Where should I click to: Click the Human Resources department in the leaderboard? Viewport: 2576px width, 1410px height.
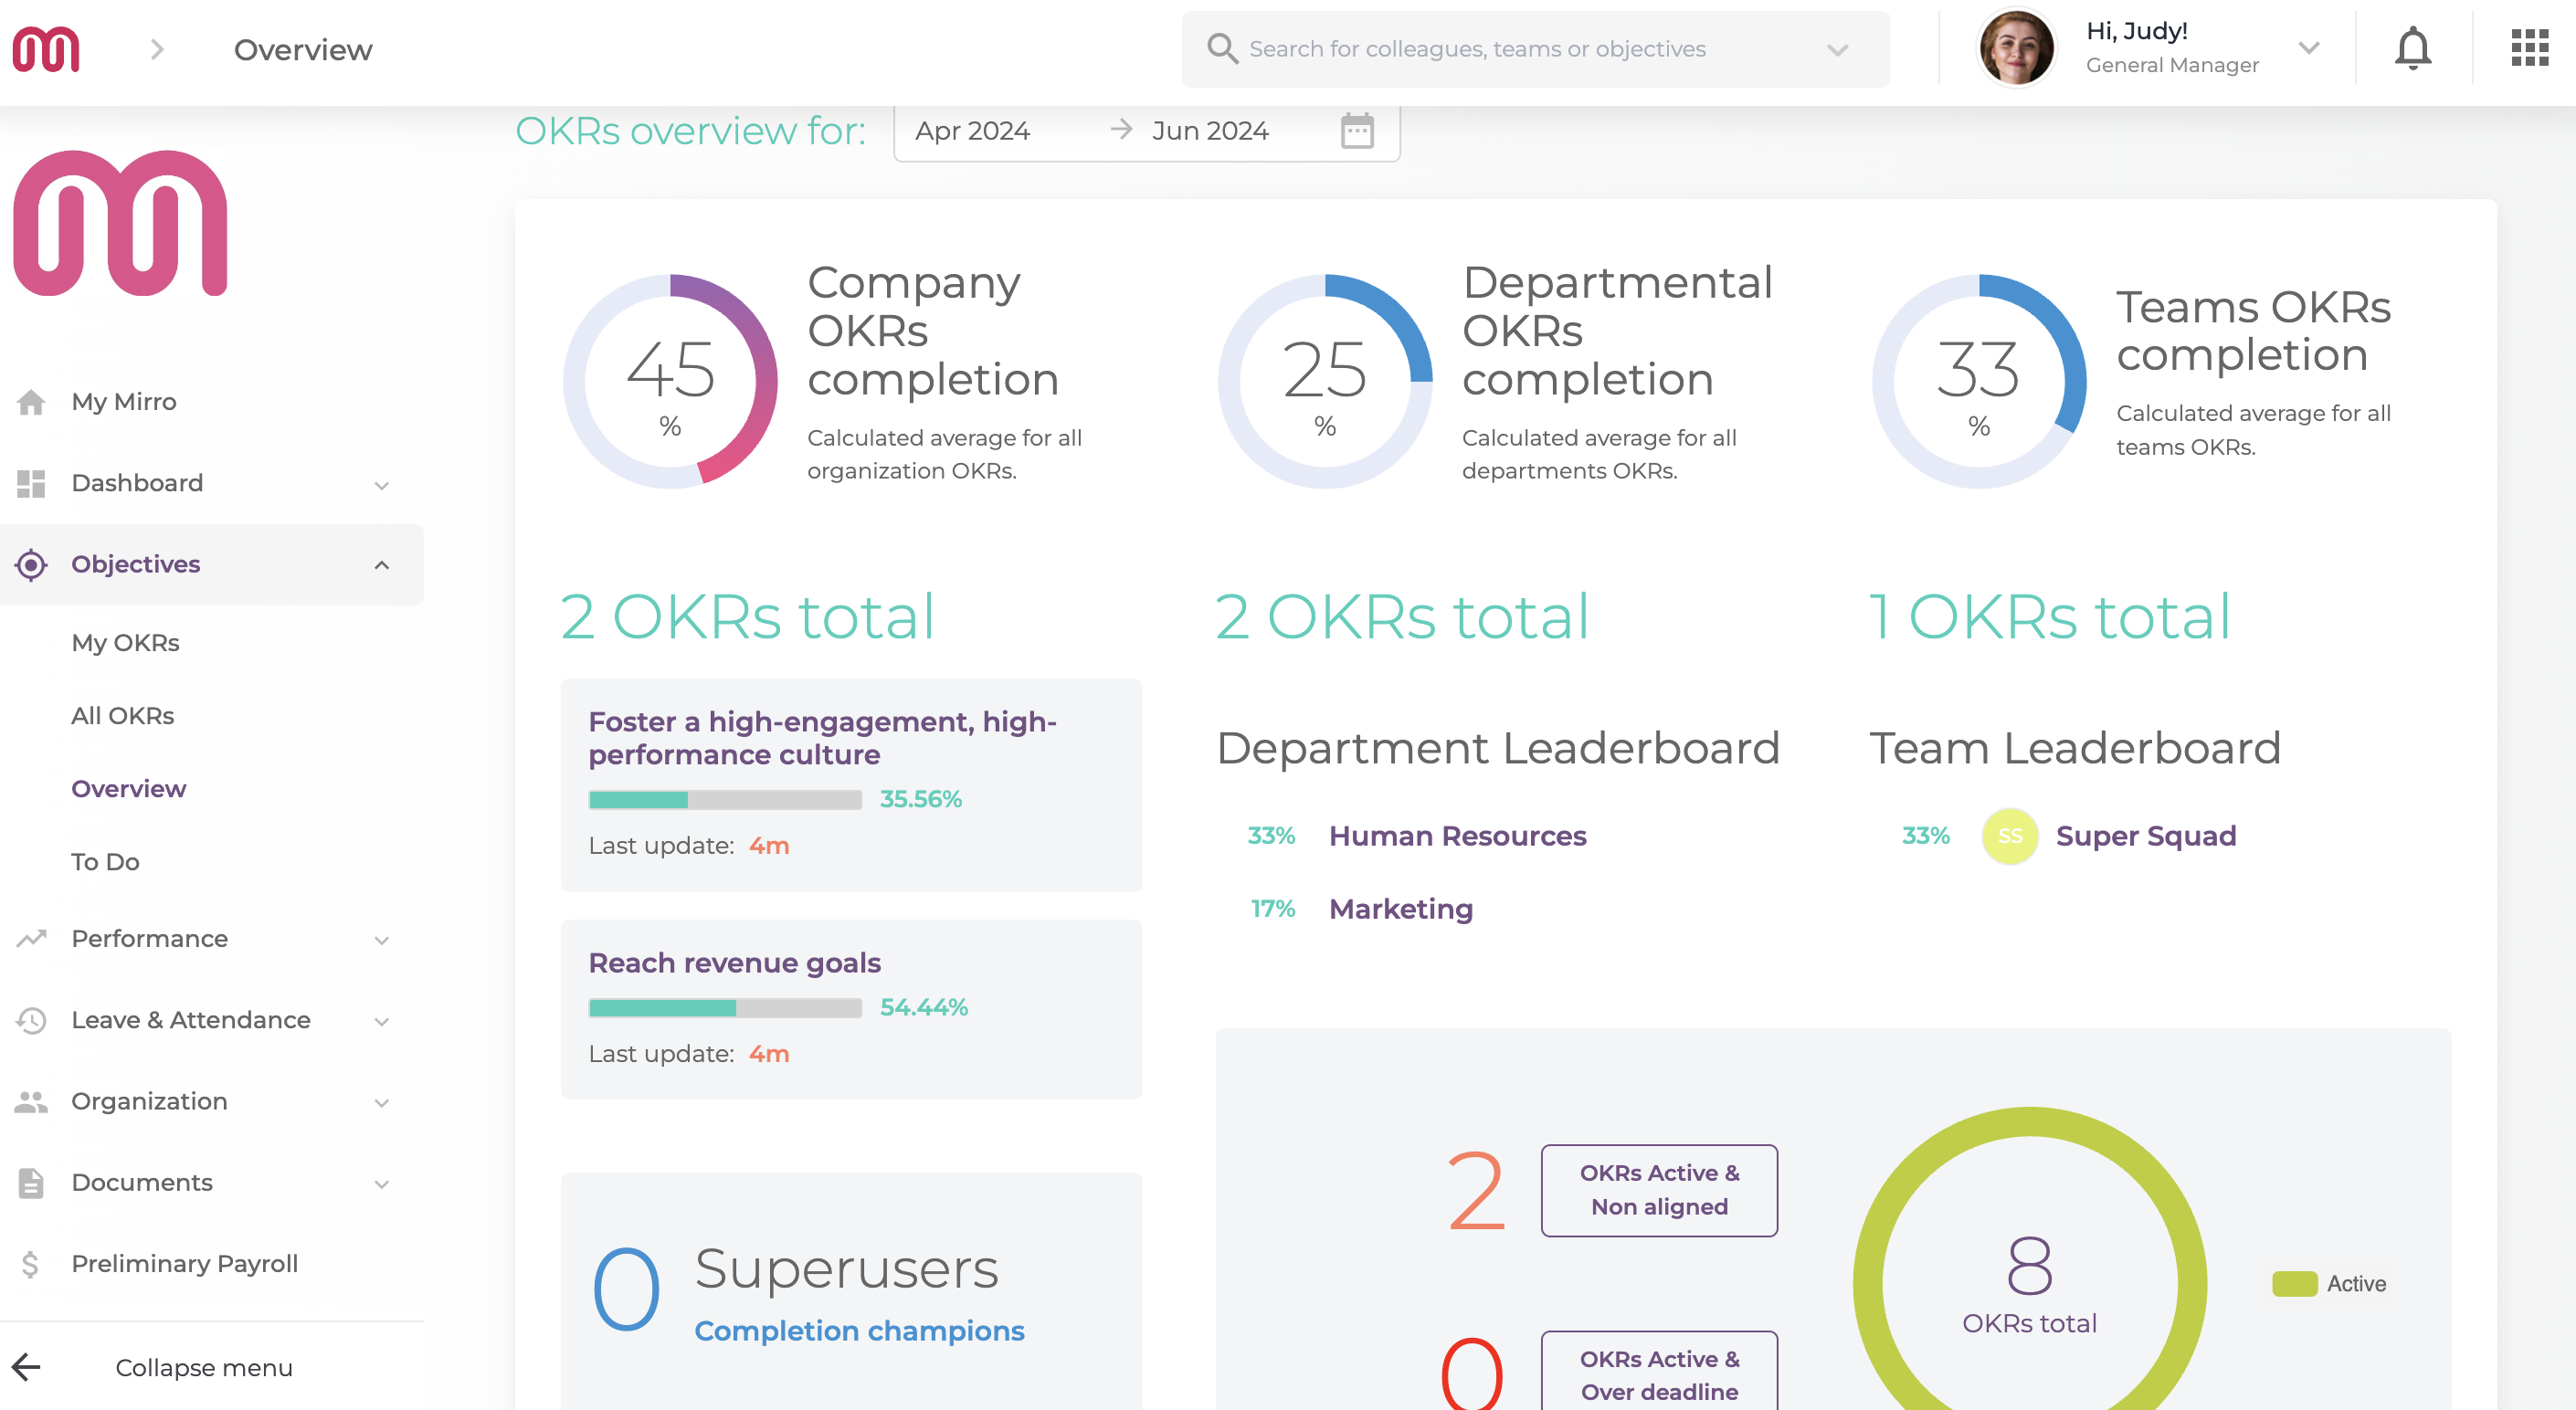pos(1456,836)
